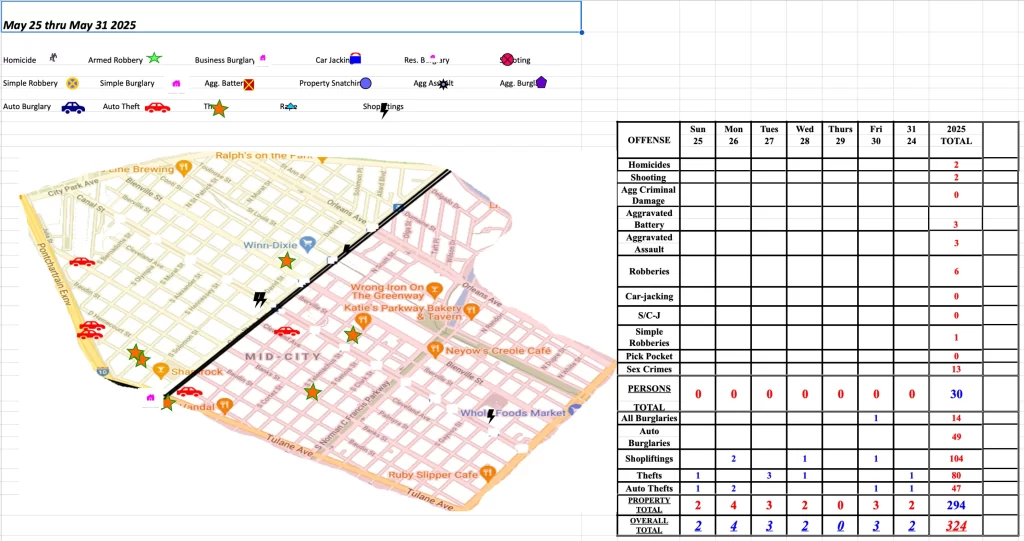Select the Shopliftings lightning bolt legend icon
Image resolution: width=1024 pixels, height=541 pixels.
pyautogui.click(x=384, y=110)
